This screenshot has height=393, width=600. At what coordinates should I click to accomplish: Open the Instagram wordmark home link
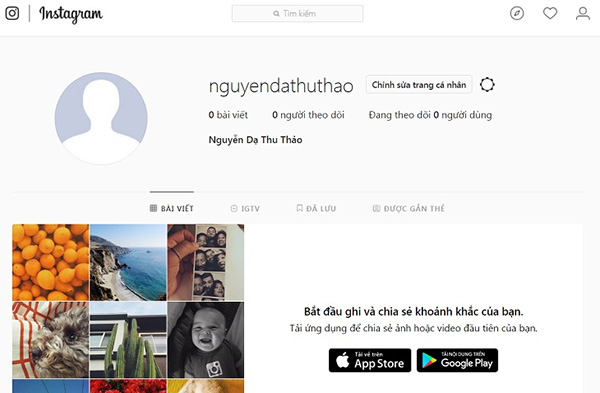click(x=71, y=15)
